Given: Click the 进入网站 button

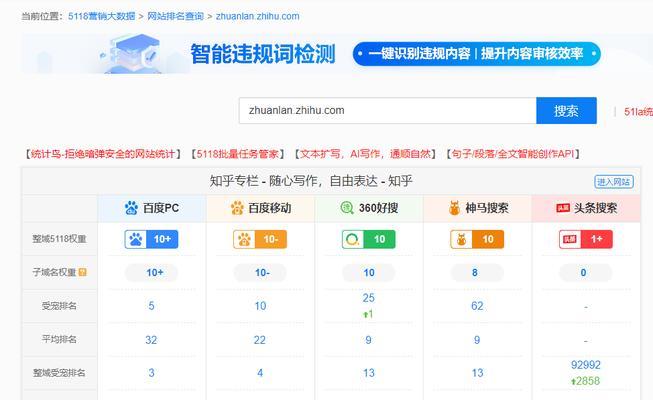Looking at the screenshot, I should (x=614, y=182).
